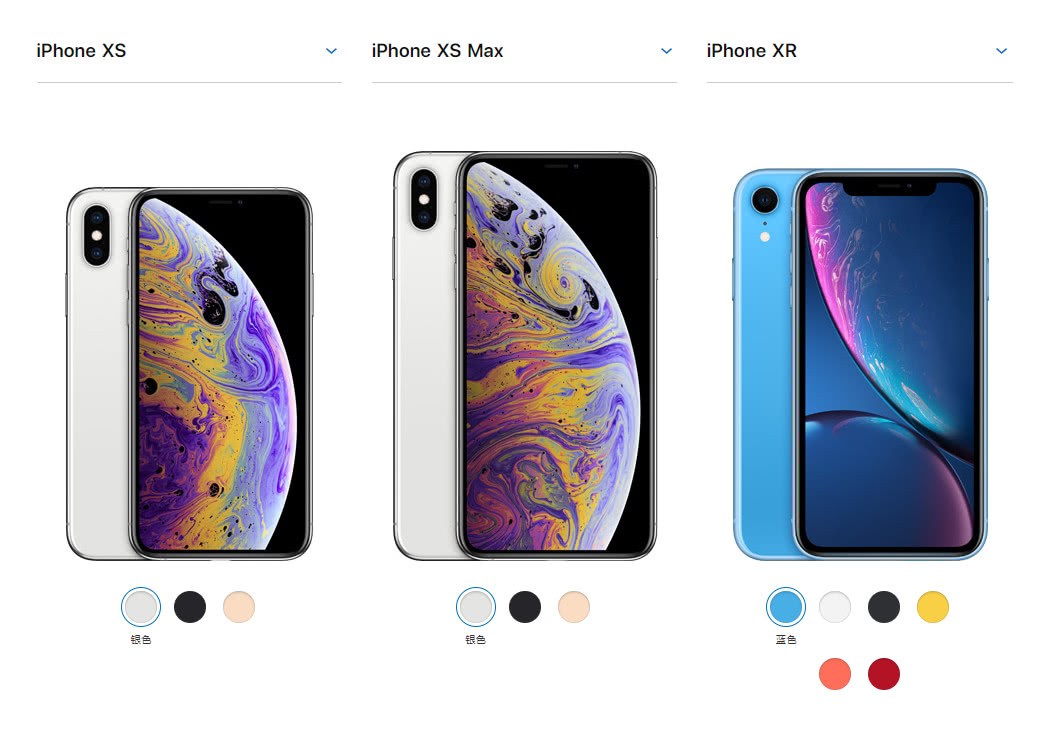Click the iPhone XS Max title text
1055x729 pixels.
click(x=437, y=51)
